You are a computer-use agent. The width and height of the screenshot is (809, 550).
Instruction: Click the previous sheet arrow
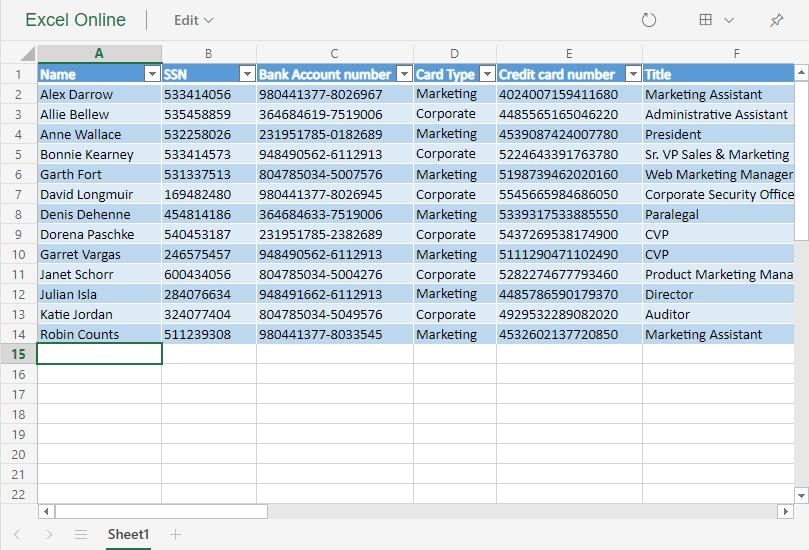17,535
